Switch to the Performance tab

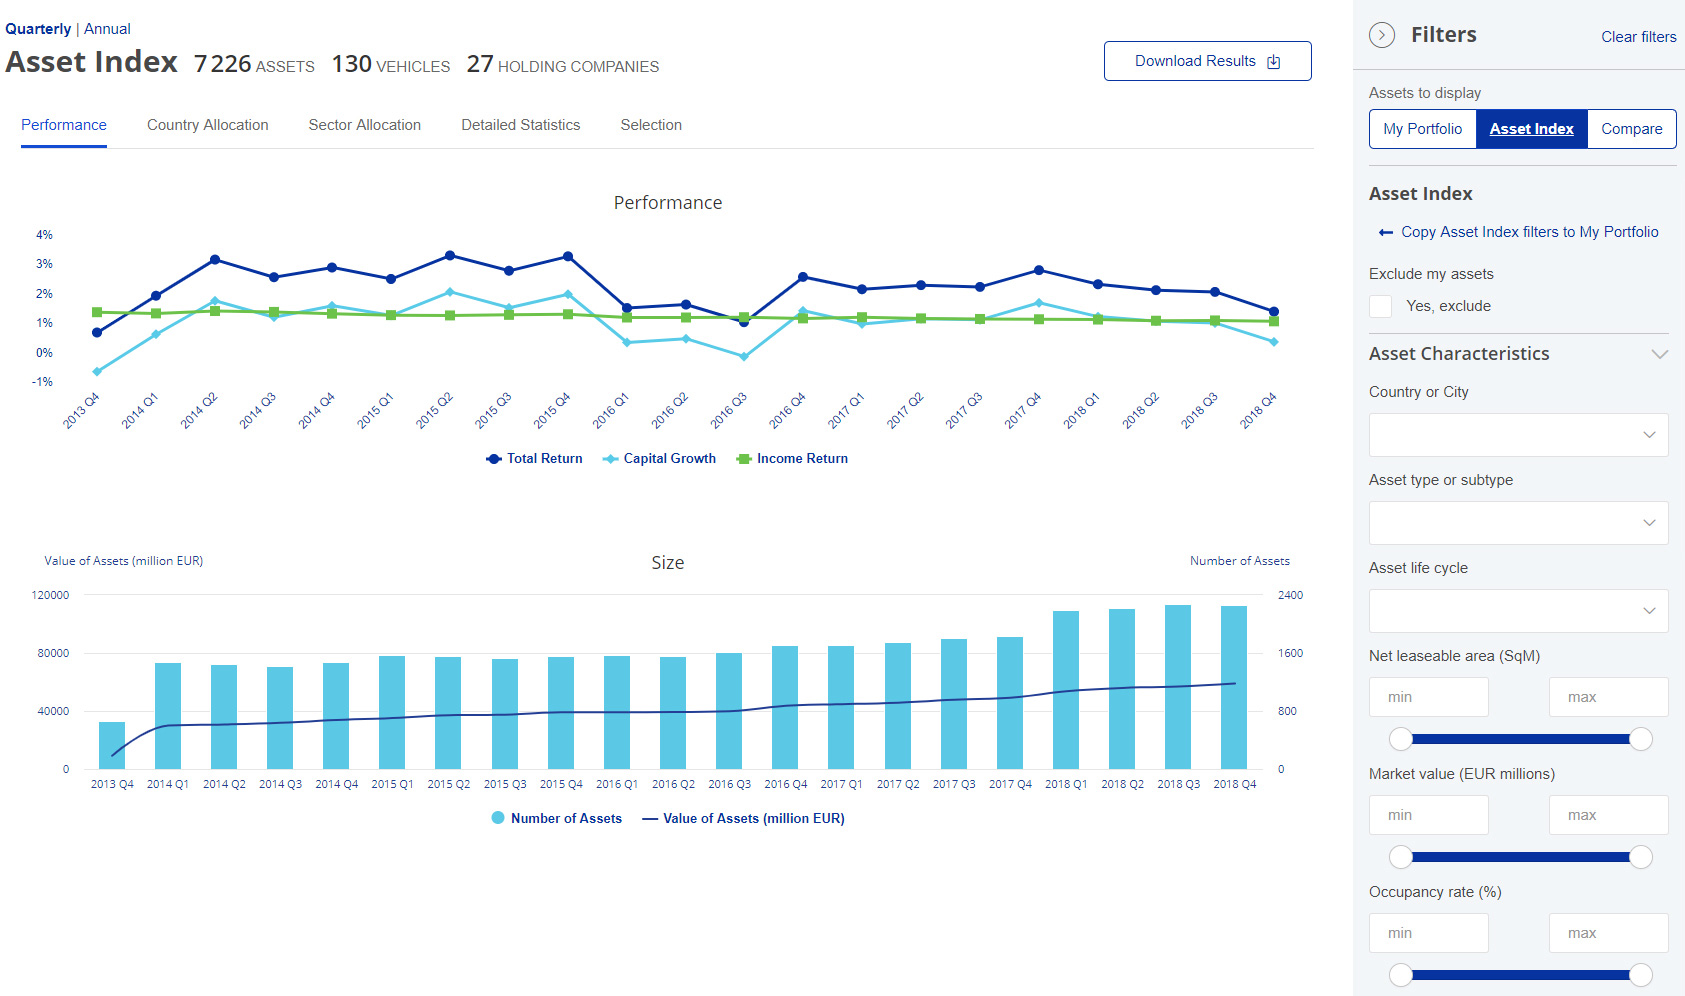coord(64,125)
